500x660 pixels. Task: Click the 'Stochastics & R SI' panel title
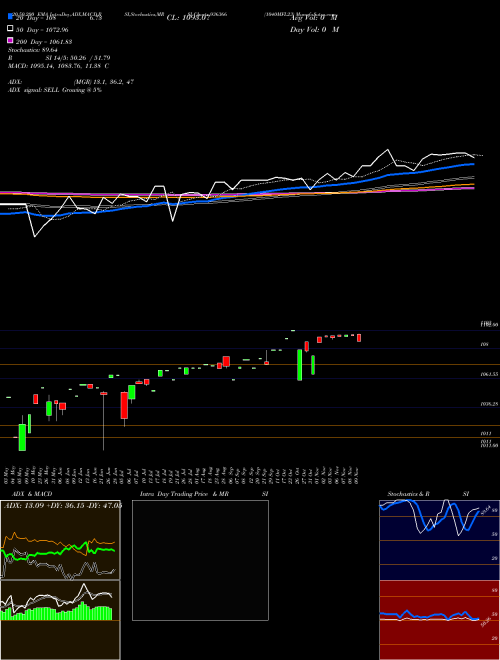coord(428,494)
